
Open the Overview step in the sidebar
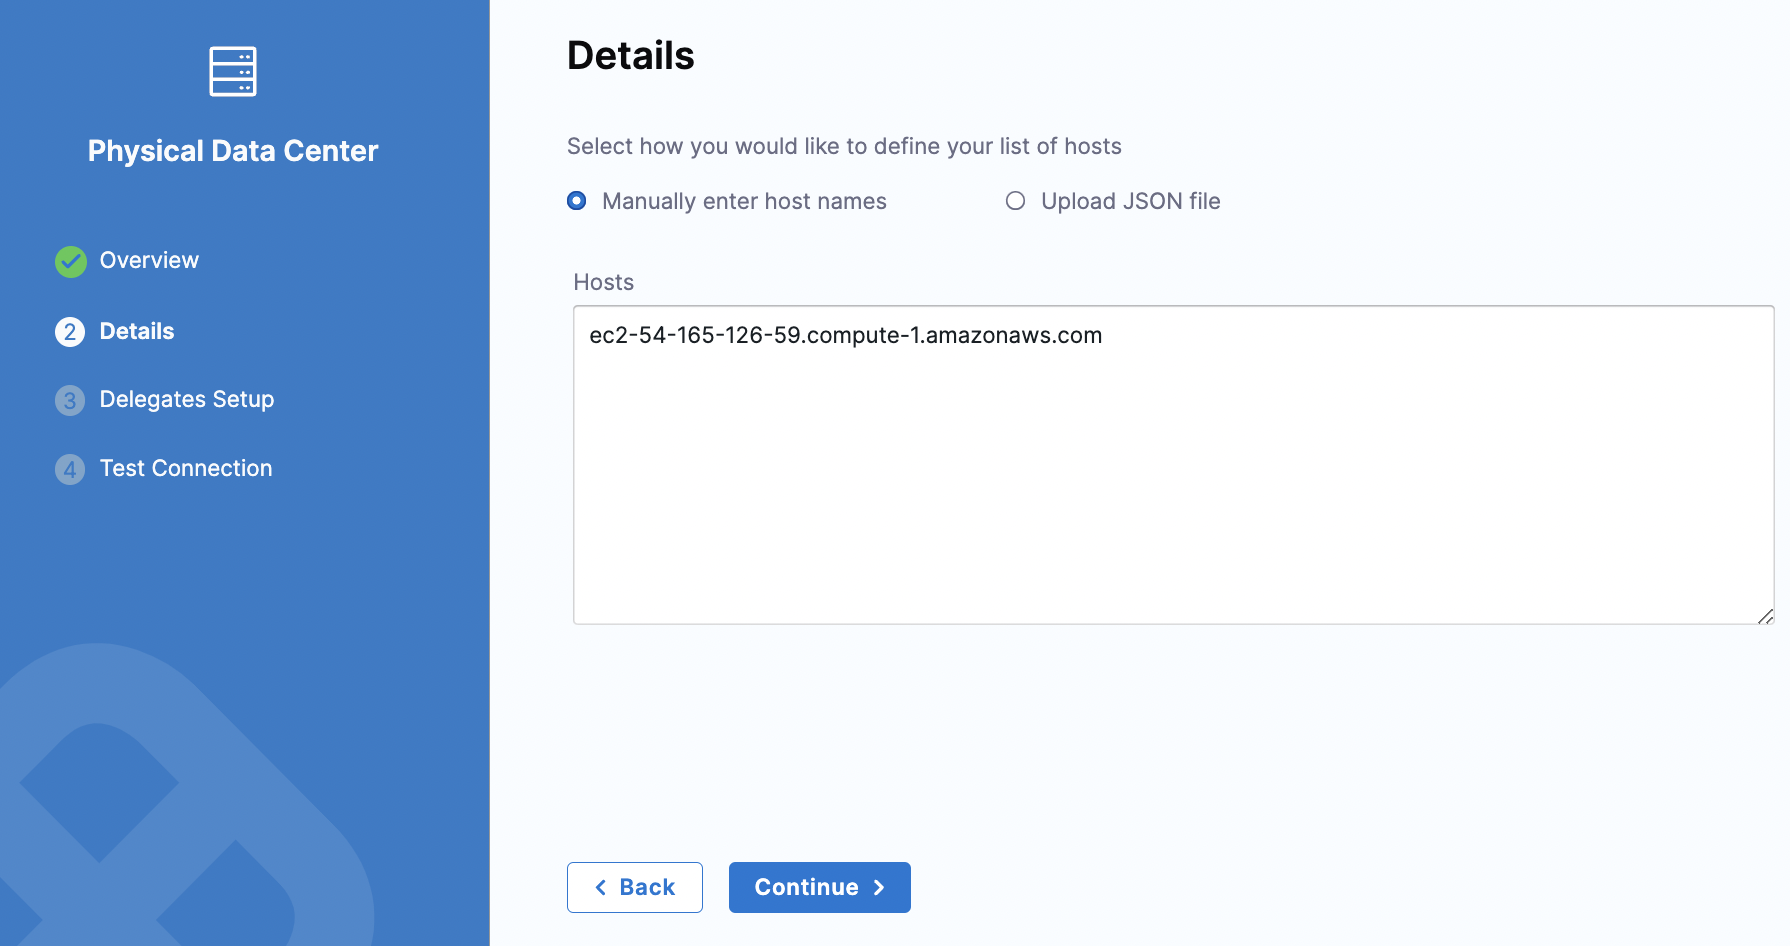coord(149,260)
